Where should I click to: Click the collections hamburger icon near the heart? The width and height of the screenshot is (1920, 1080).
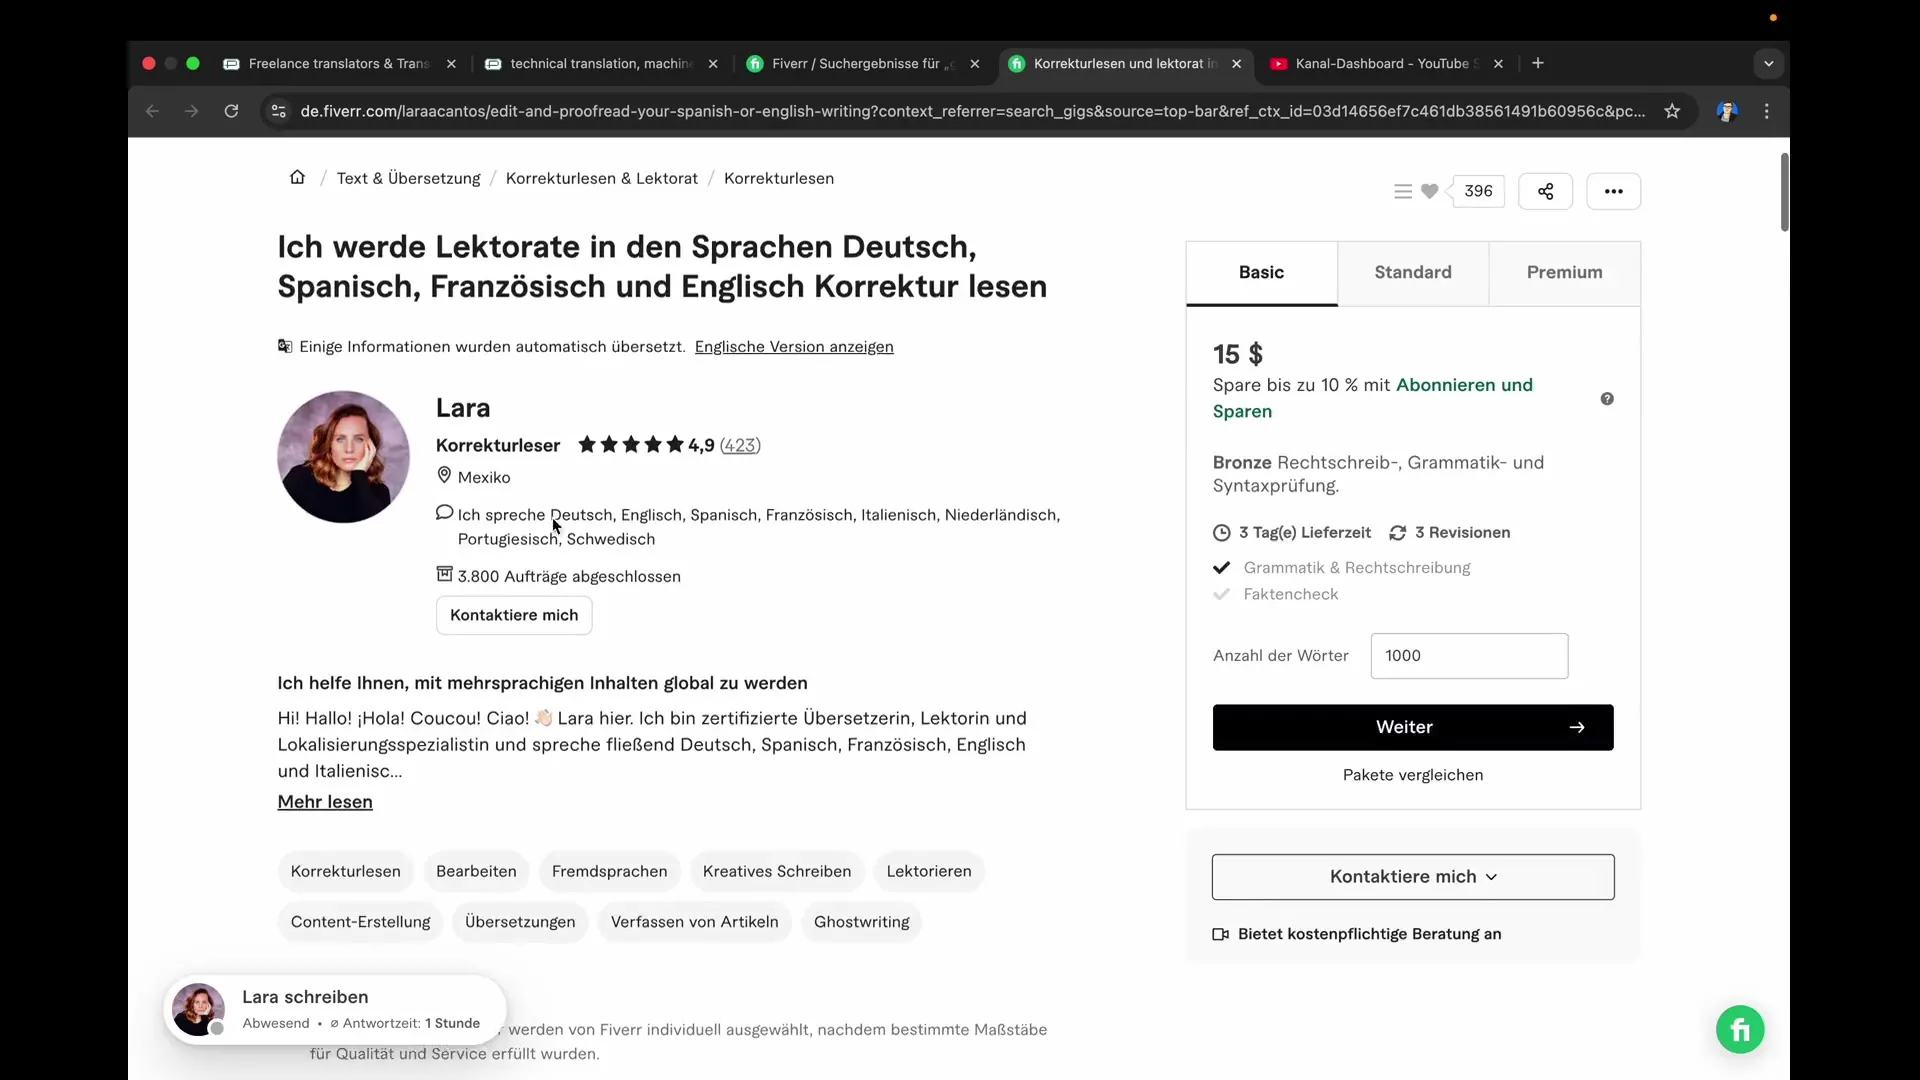point(1403,191)
